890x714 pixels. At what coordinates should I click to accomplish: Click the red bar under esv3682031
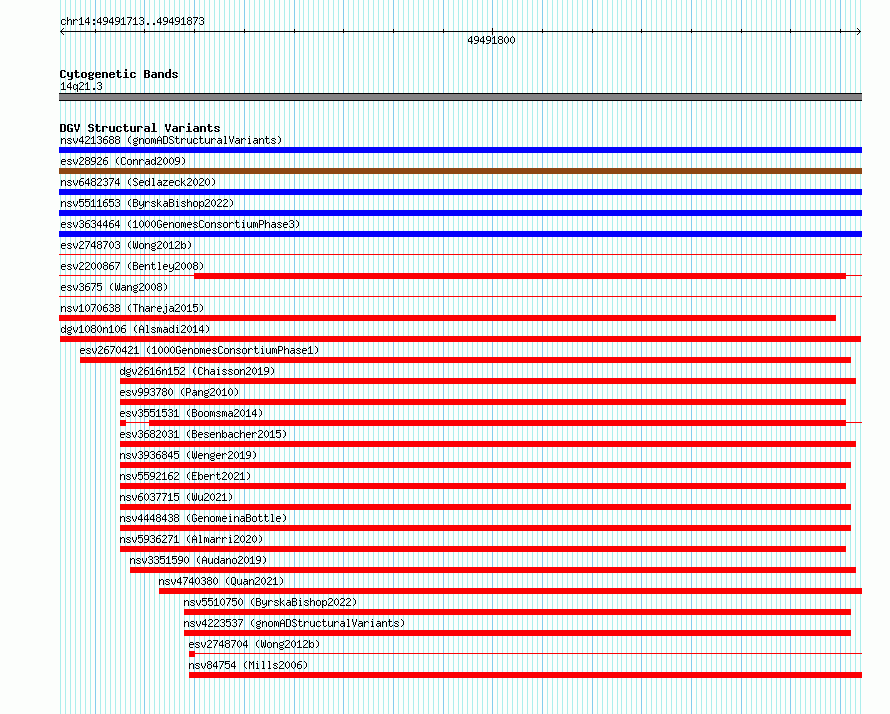pos(488,444)
